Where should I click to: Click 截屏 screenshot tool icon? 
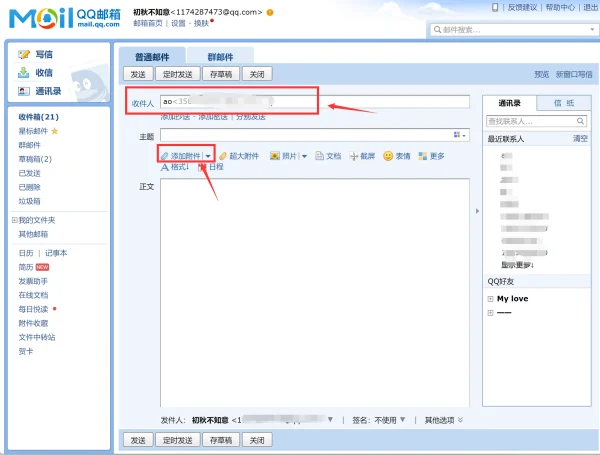[x=354, y=156]
